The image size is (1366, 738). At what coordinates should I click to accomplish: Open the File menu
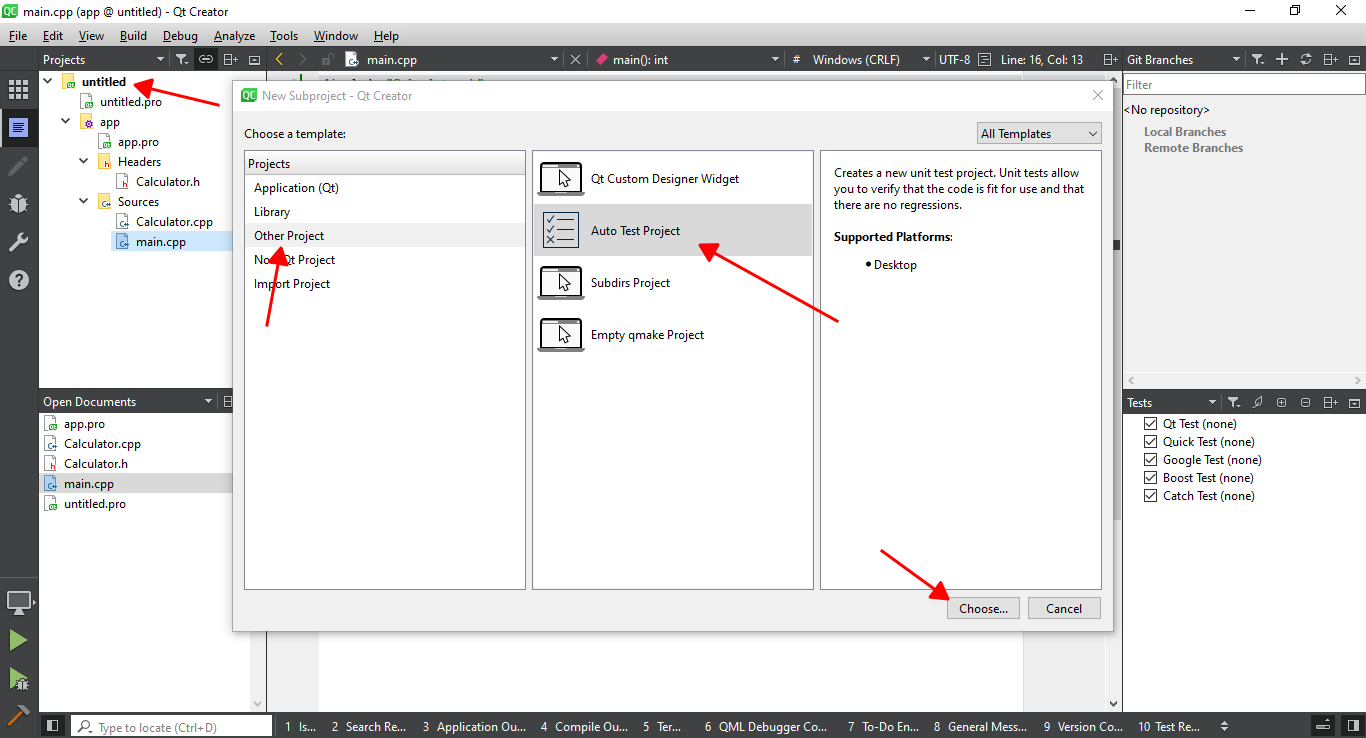[18, 36]
